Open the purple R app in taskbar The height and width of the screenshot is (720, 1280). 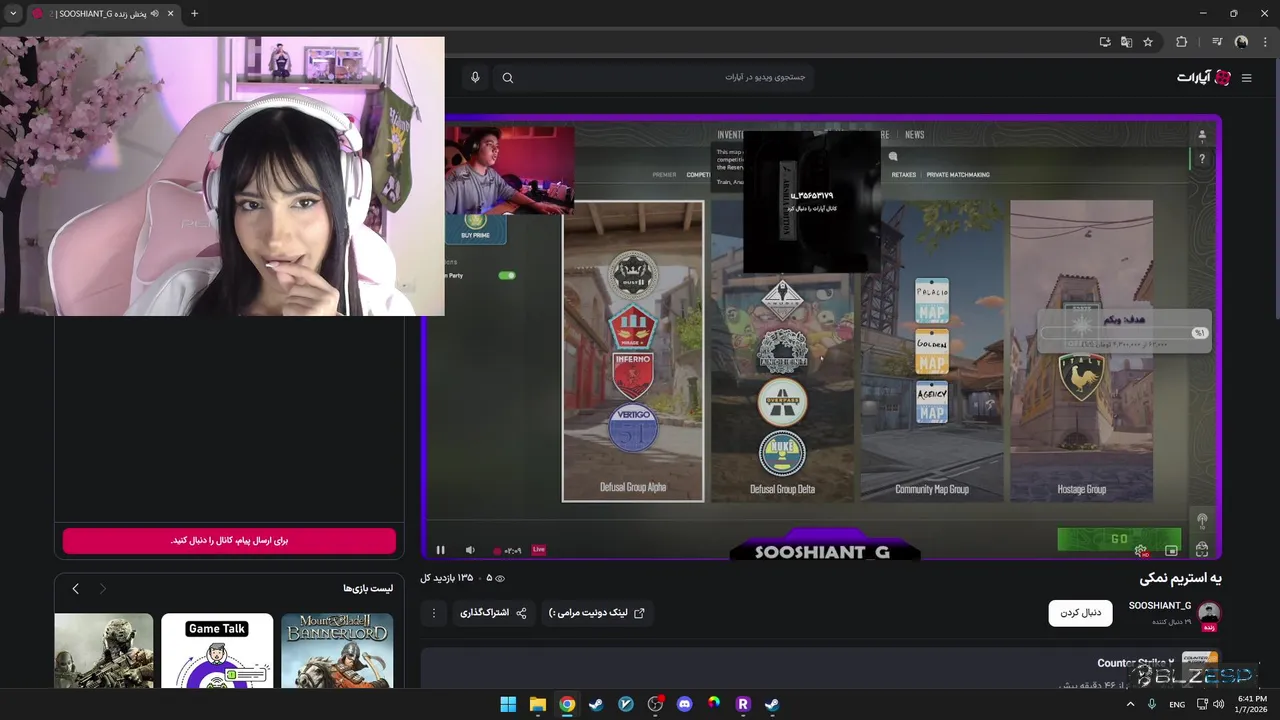click(743, 704)
